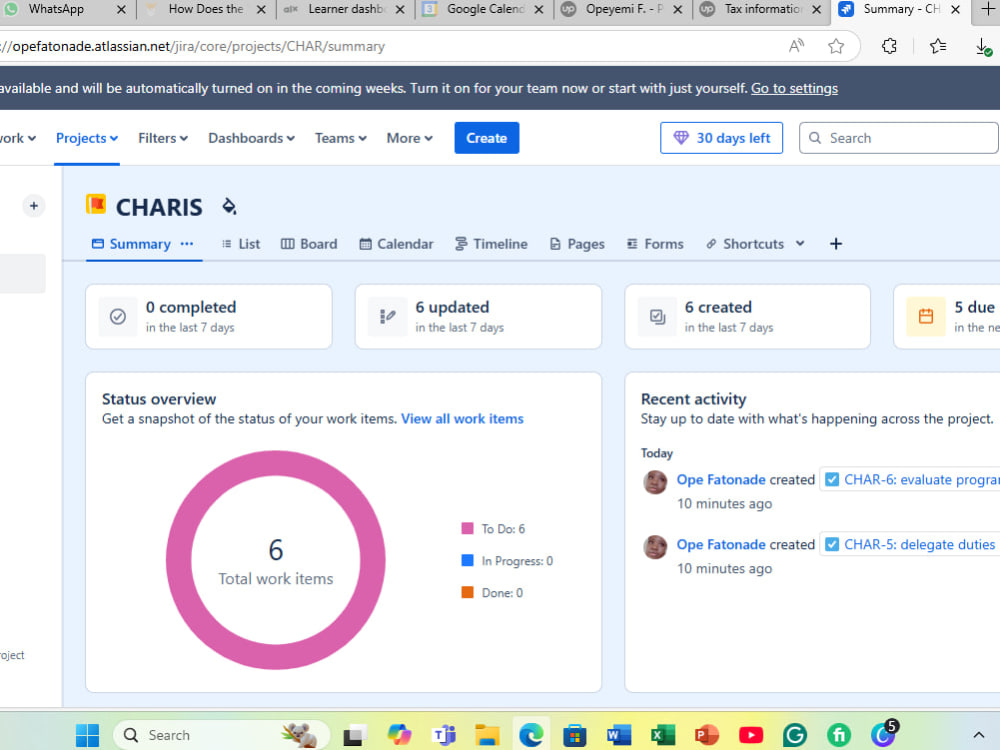Click the pink donut status chart
Image resolution: width=1000 pixels, height=750 pixels.
[x=276, y=560]
